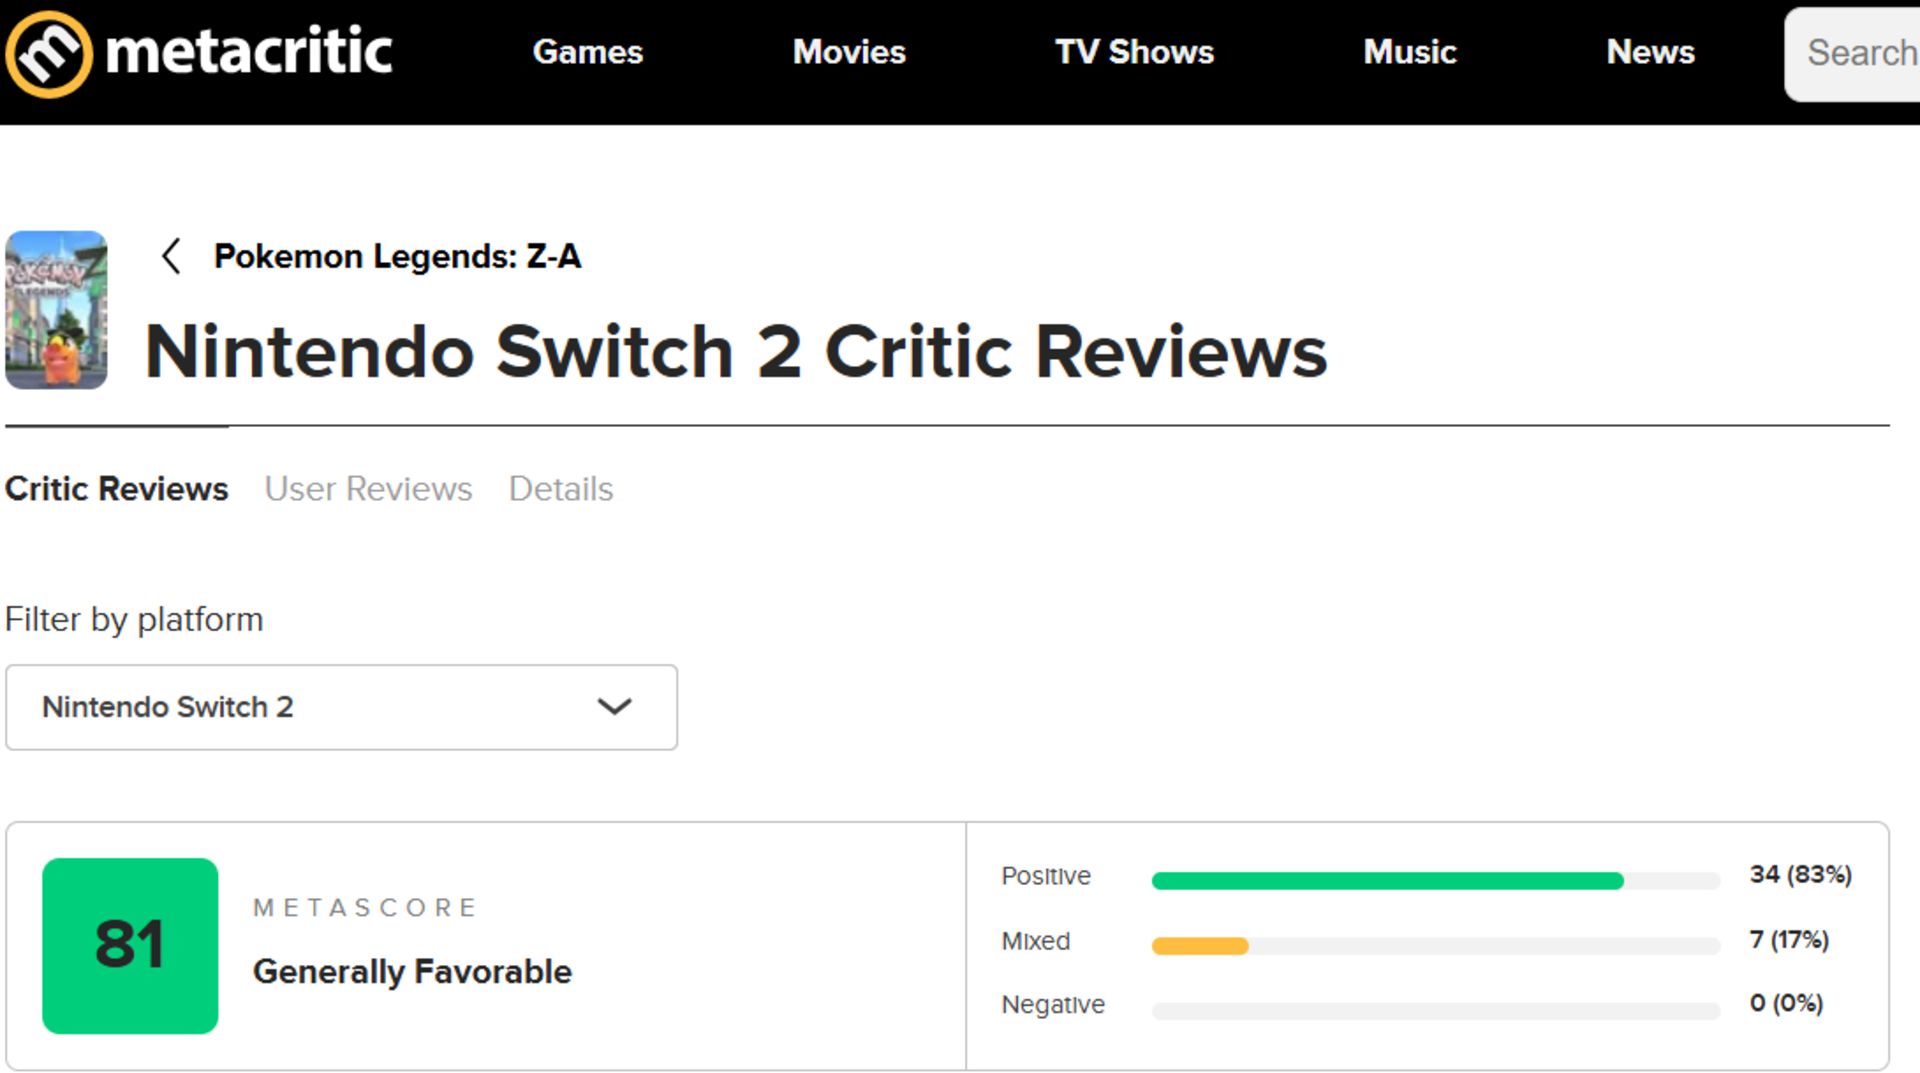This screenshot has height=1073, width=1920.
Task: Click the Metacritic circular logo icon
Action: click(48, 54)
